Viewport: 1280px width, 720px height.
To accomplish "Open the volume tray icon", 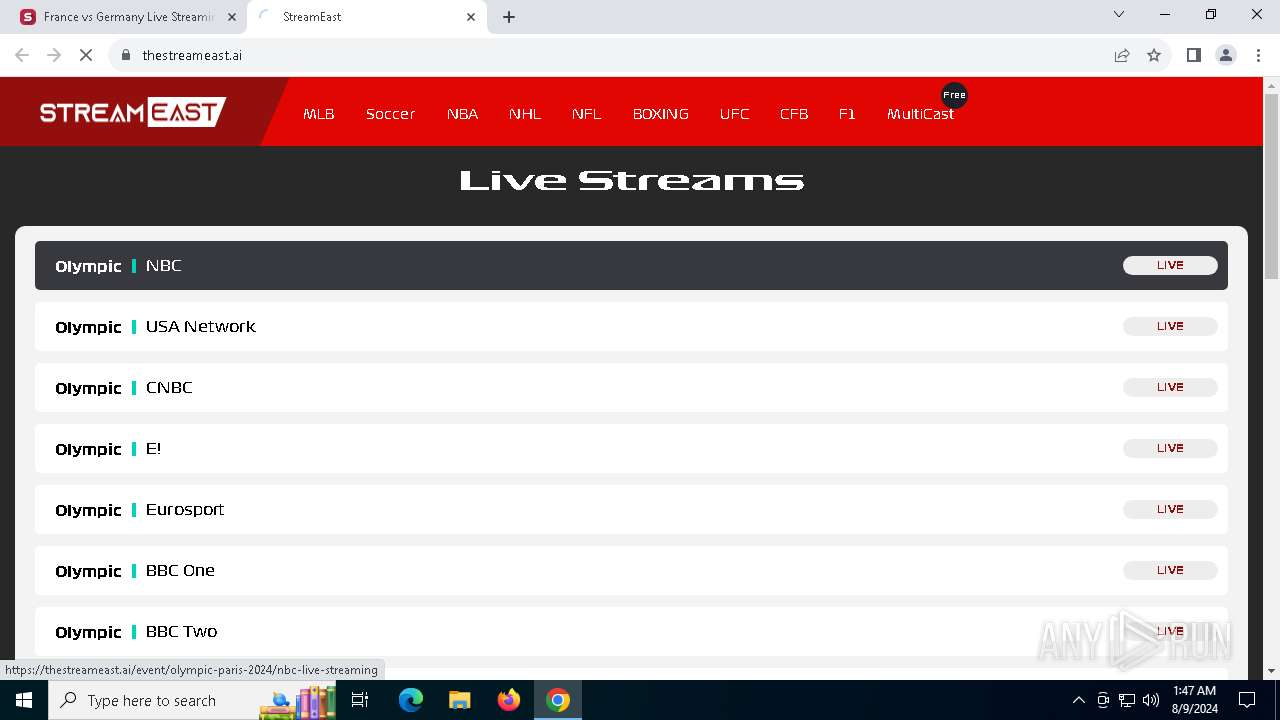I will click(1151, 700).
